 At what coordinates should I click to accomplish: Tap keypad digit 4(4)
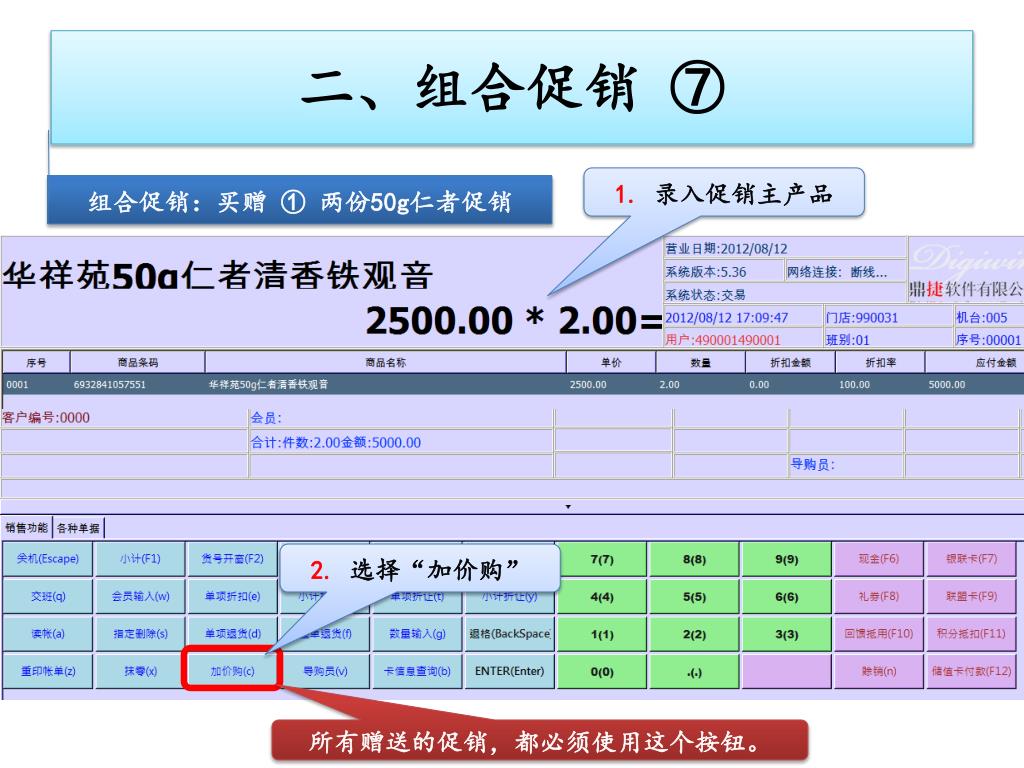[601, 596]
